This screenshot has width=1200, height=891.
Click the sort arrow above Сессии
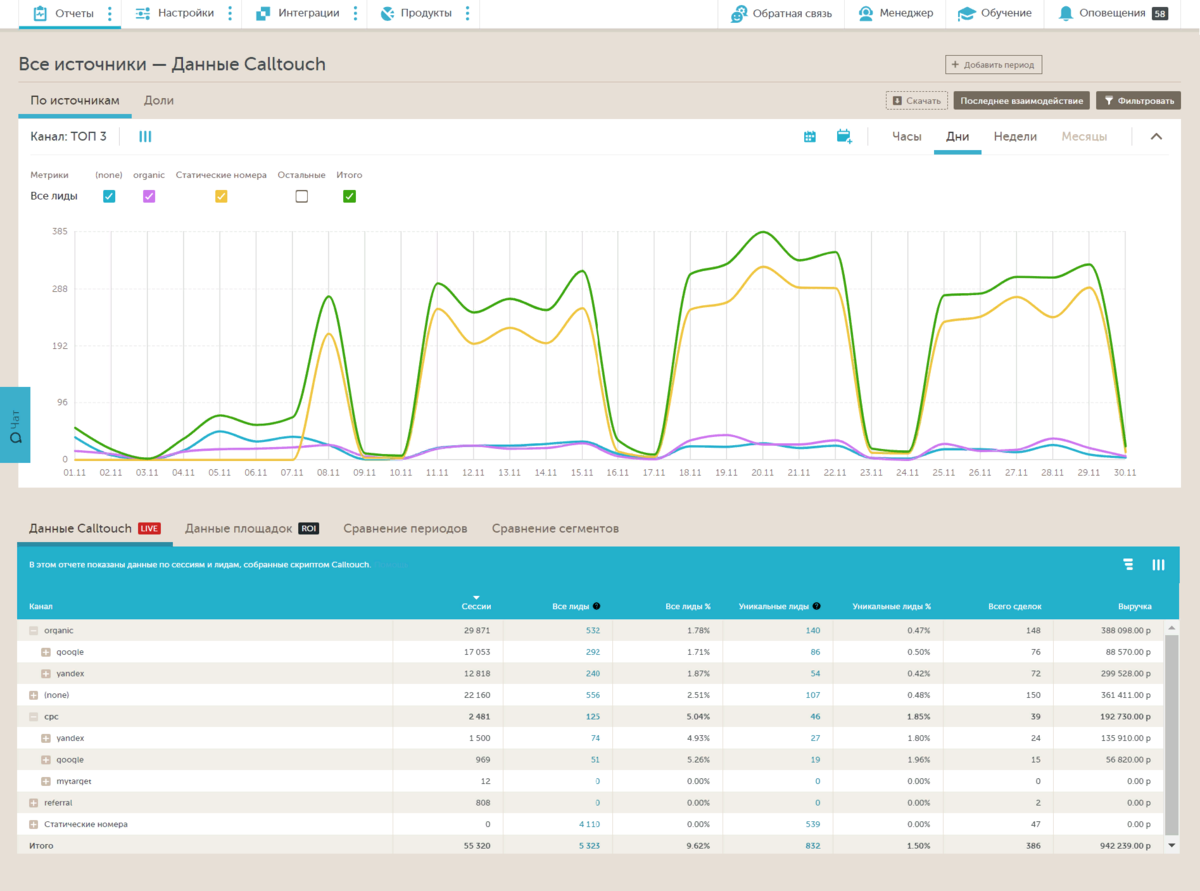pos(476,597)
